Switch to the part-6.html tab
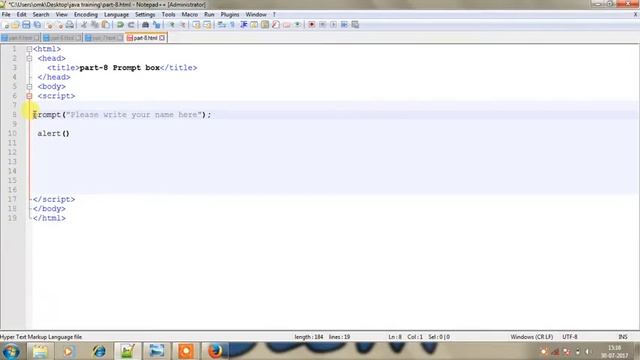This screenshot has width=640, height=360. click(x=62, y=38)
